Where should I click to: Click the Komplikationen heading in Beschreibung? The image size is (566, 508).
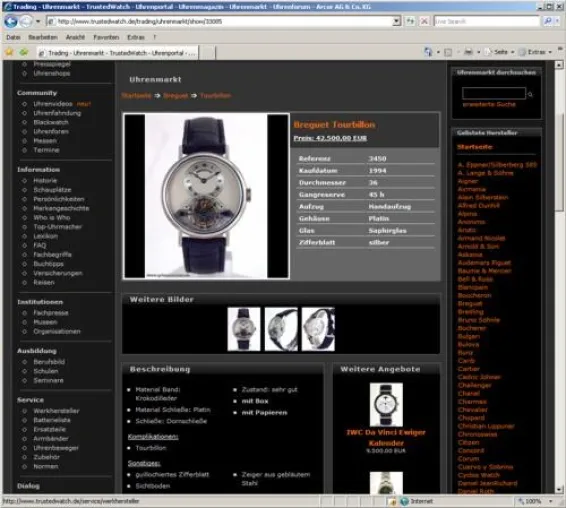[x=153, y=437]
